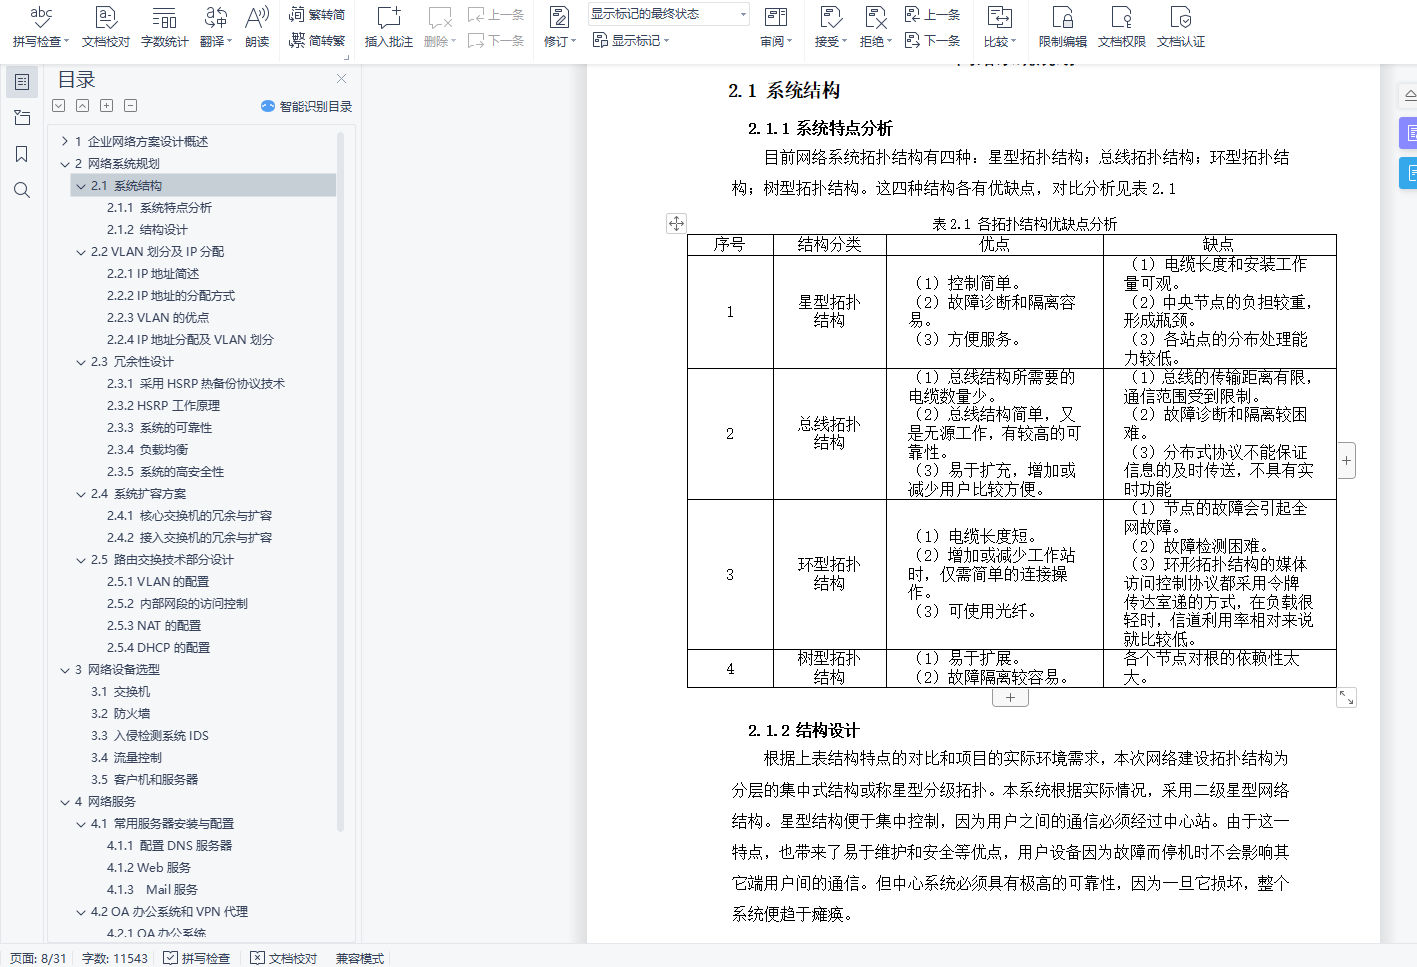Jump to 2.5.3 NAT 的配置 in outline
Screen dimensions: 1417x967
154,626
